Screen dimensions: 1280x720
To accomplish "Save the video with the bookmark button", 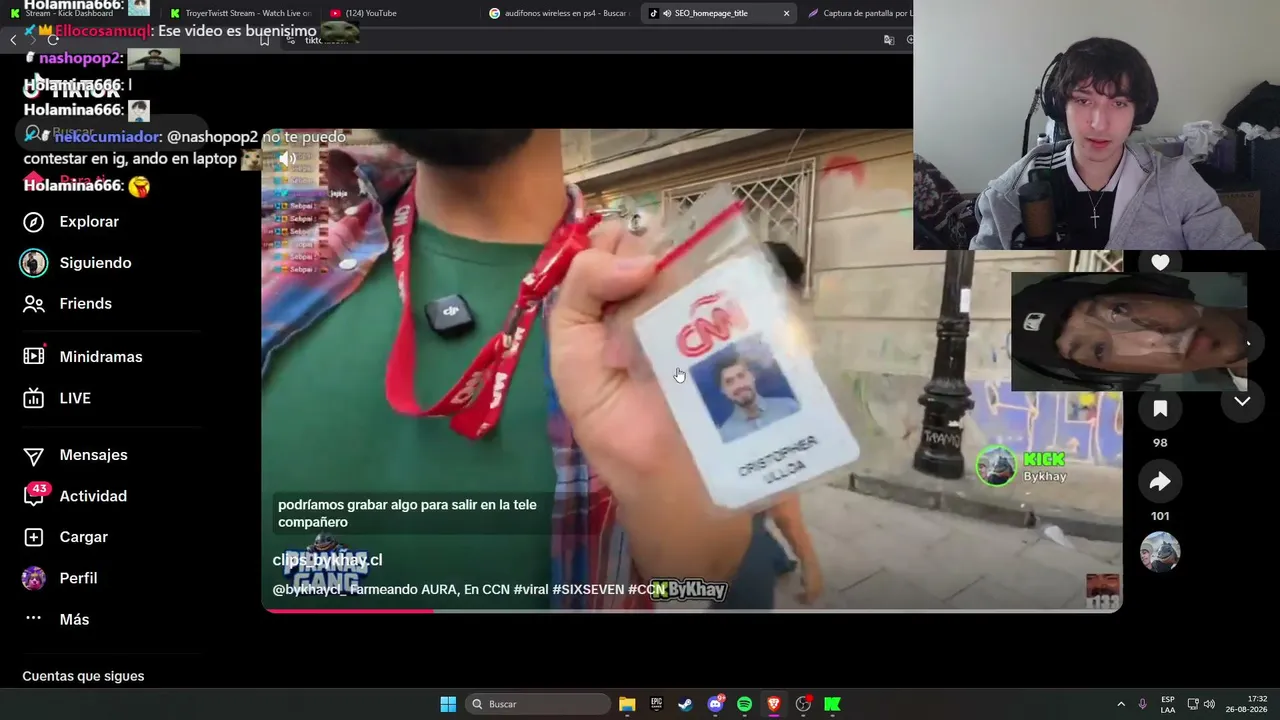I will click(1160, 408).
